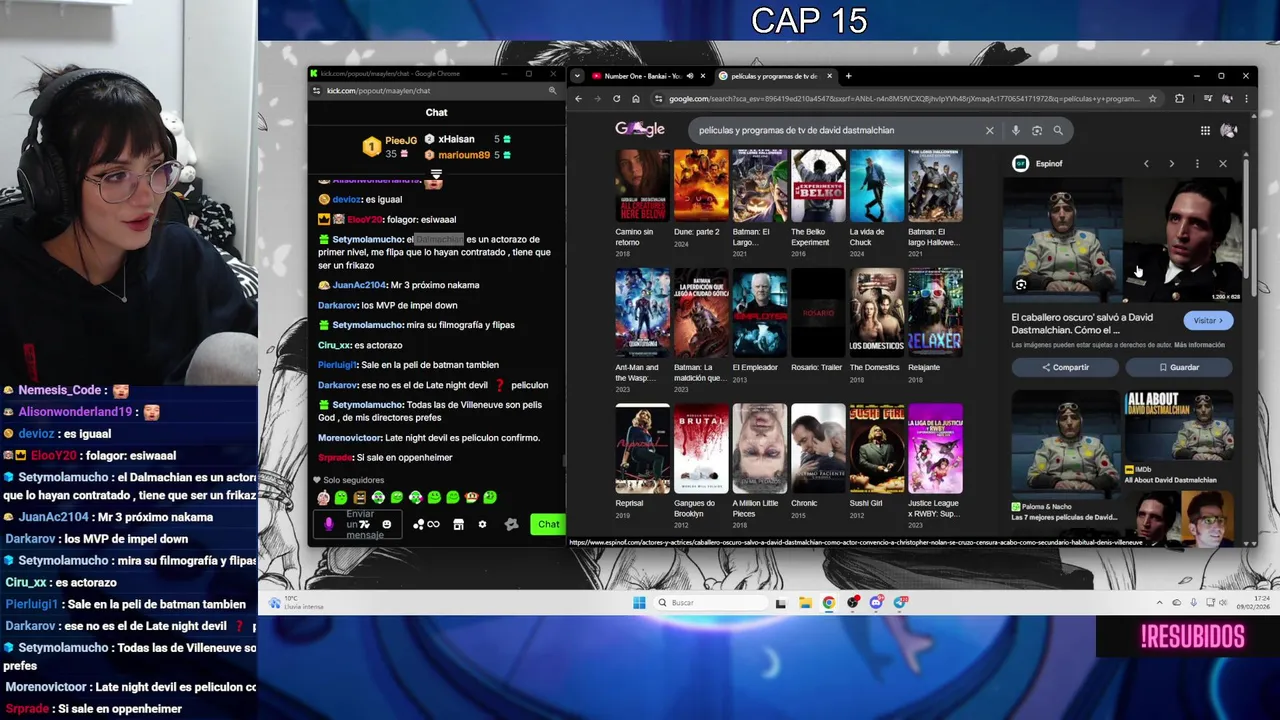Close the Number One - Bankai tab
Screen dimensions: 1280x720
pyautogui.click(x=702, y=76)
